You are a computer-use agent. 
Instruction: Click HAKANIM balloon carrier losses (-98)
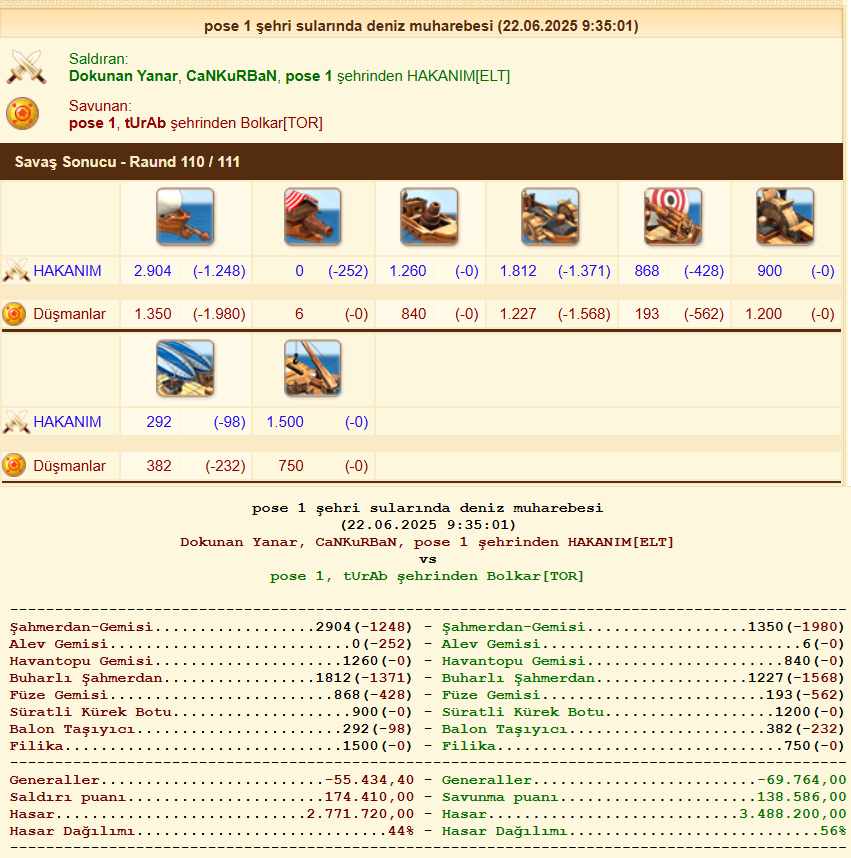pyautogui.click(x=229, y=422)
